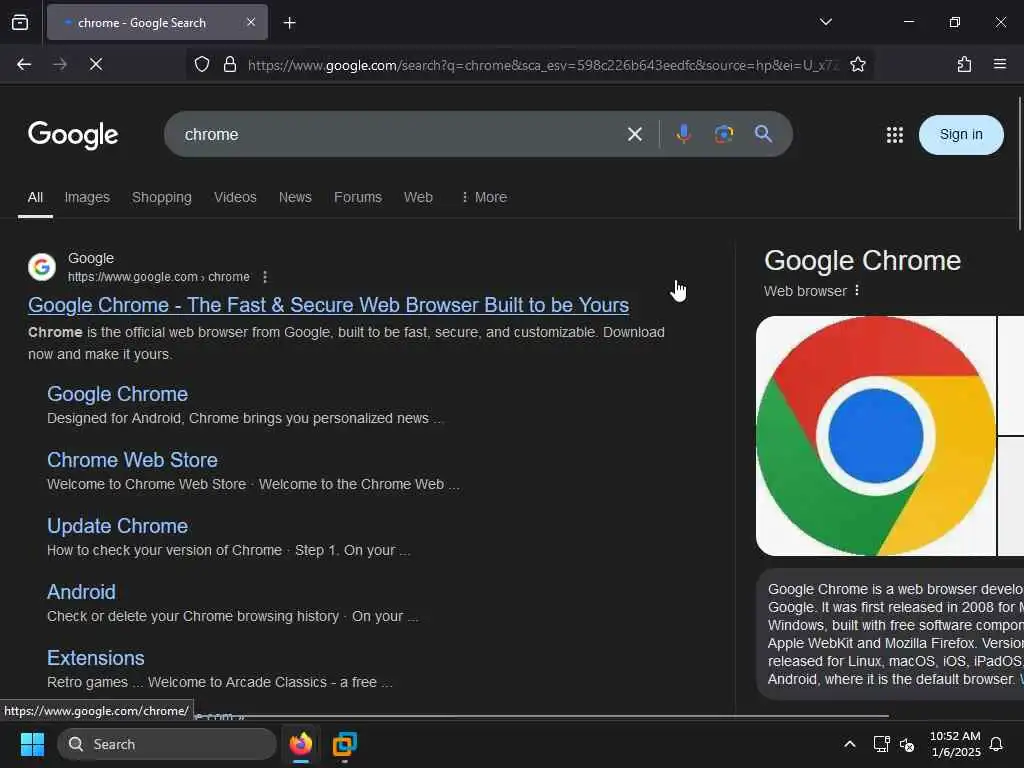Switch to Forums results tab
The image size is (1024, 768).
click(x=358, y=197)
